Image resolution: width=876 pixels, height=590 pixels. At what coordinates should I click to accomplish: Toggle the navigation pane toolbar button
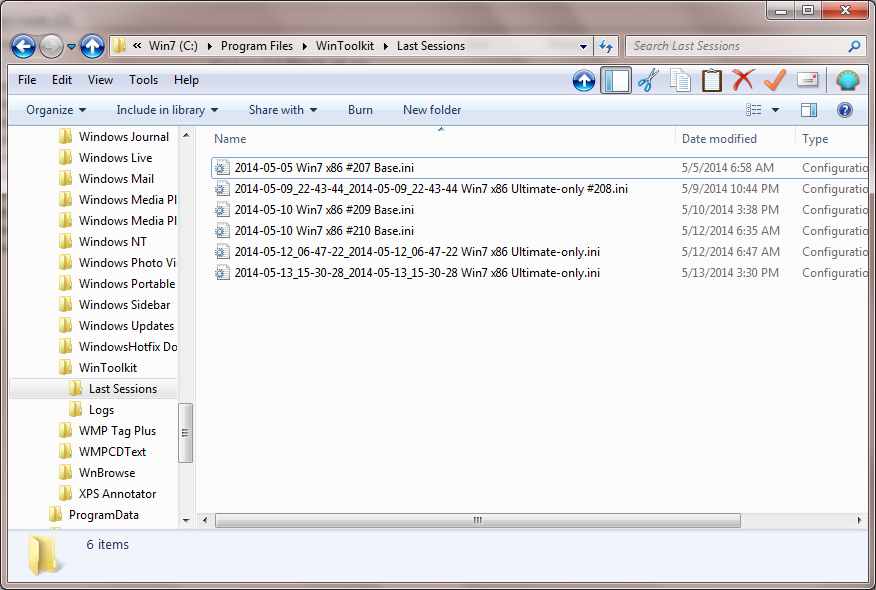pos(616,80)
